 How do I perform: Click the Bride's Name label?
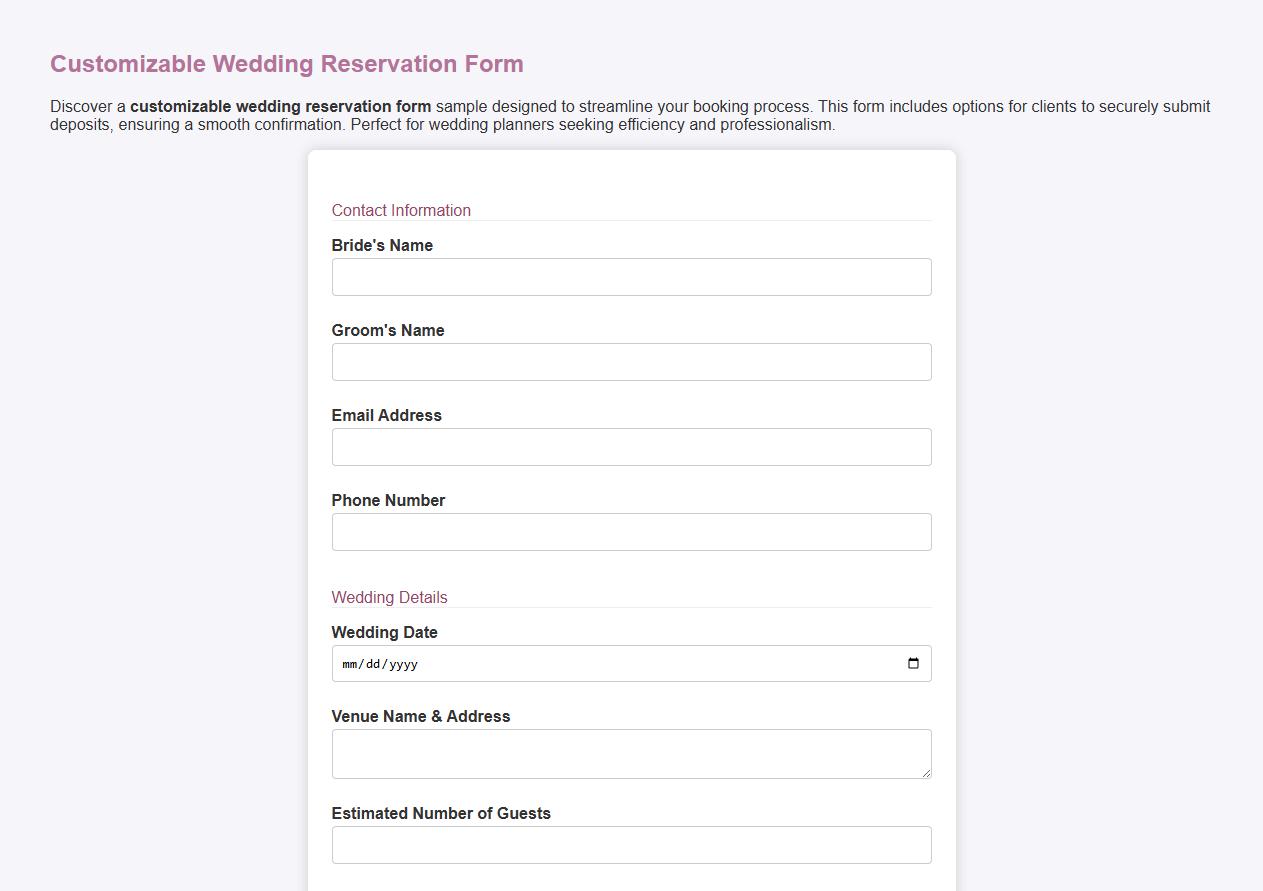(382, 245)
